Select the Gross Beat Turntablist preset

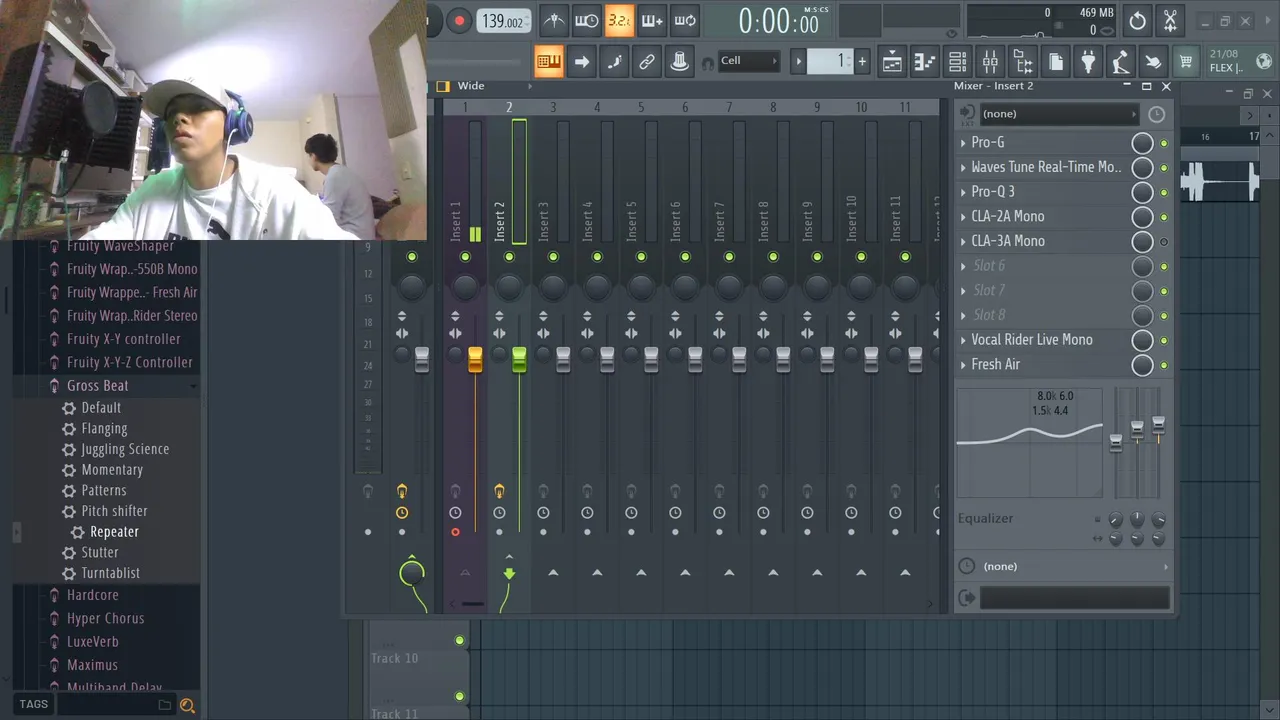click(110, 573)
